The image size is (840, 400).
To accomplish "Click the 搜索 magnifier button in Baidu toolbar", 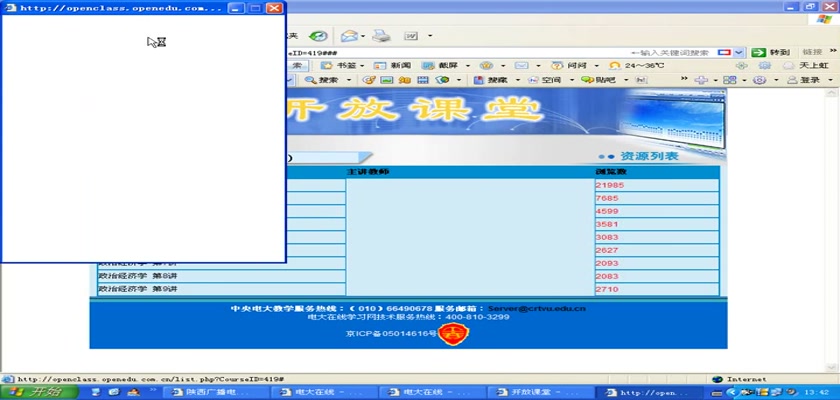I will (x=321, y=80).
